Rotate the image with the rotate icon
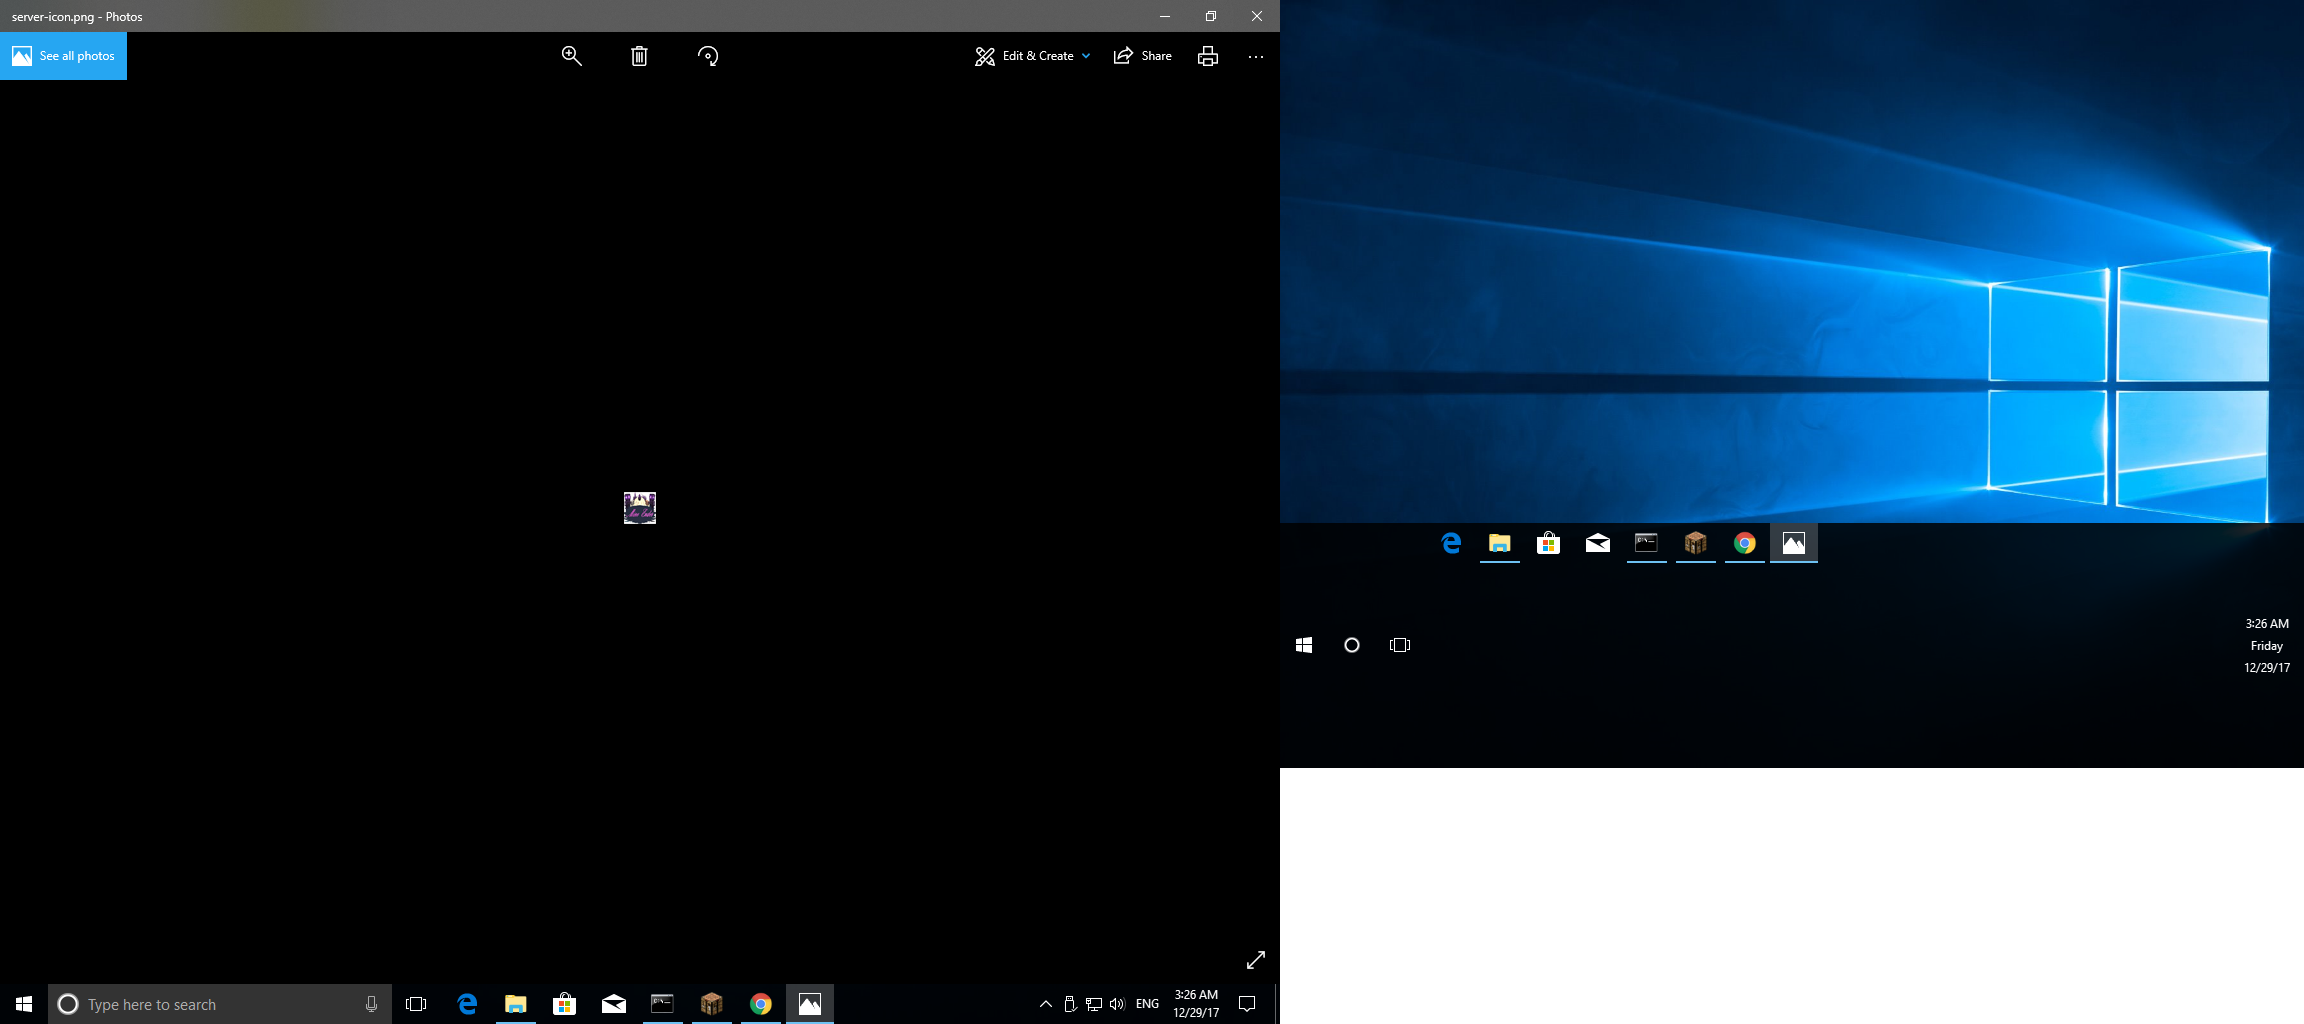 [x=708, y=56]
